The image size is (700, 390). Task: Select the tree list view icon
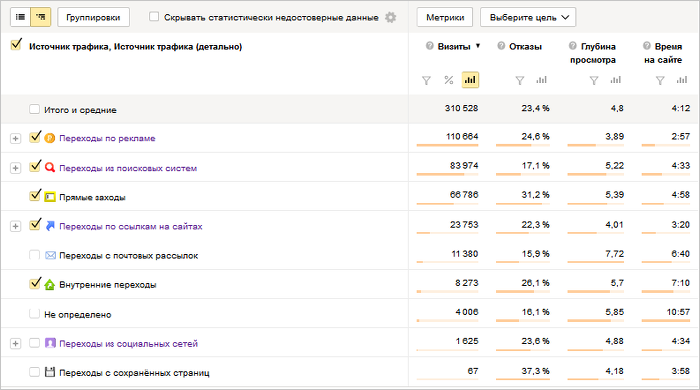41,17
